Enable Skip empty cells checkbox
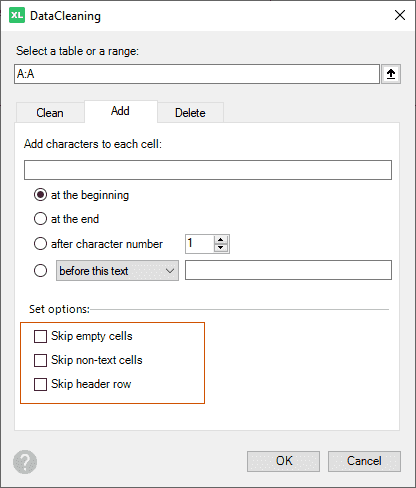Screen dimensions: 416x488 point(40,336)
